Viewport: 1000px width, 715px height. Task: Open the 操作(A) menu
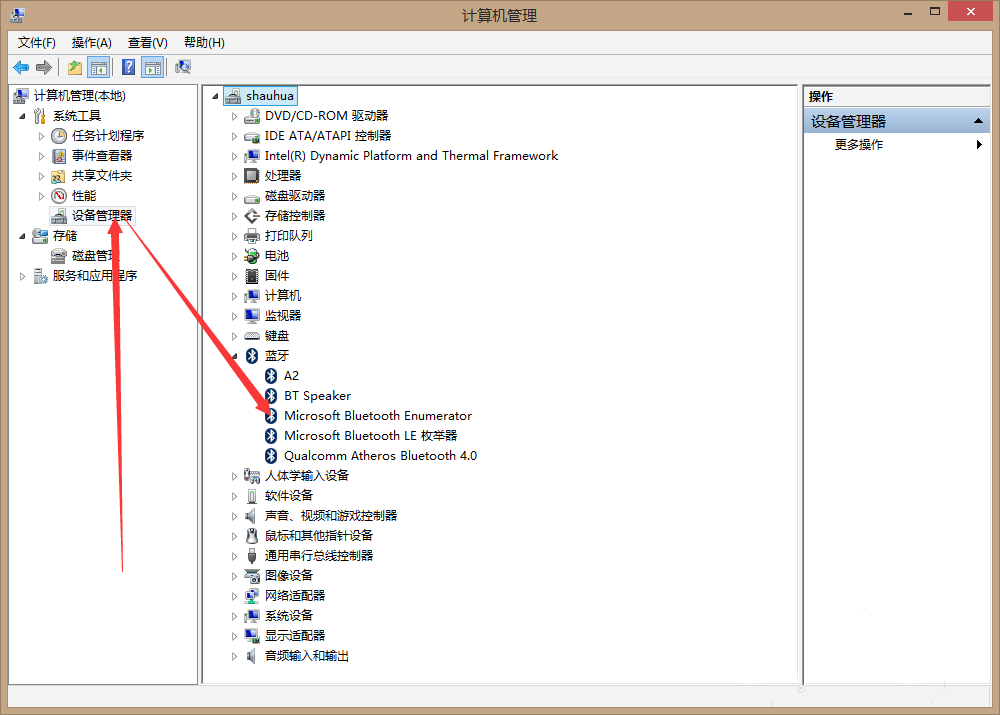tap(92, 43)
